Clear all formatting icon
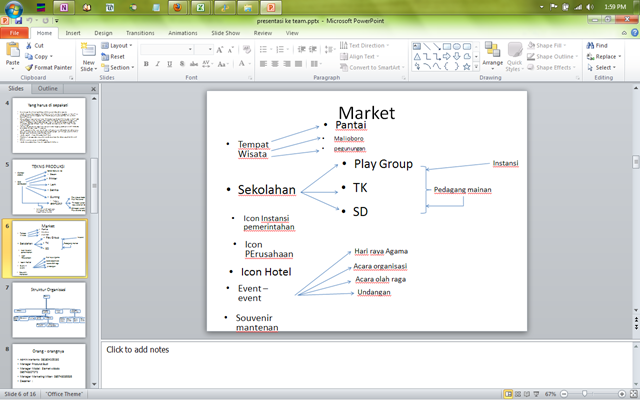640x400 pixels. pyautogui.click(x=247, y=50)
